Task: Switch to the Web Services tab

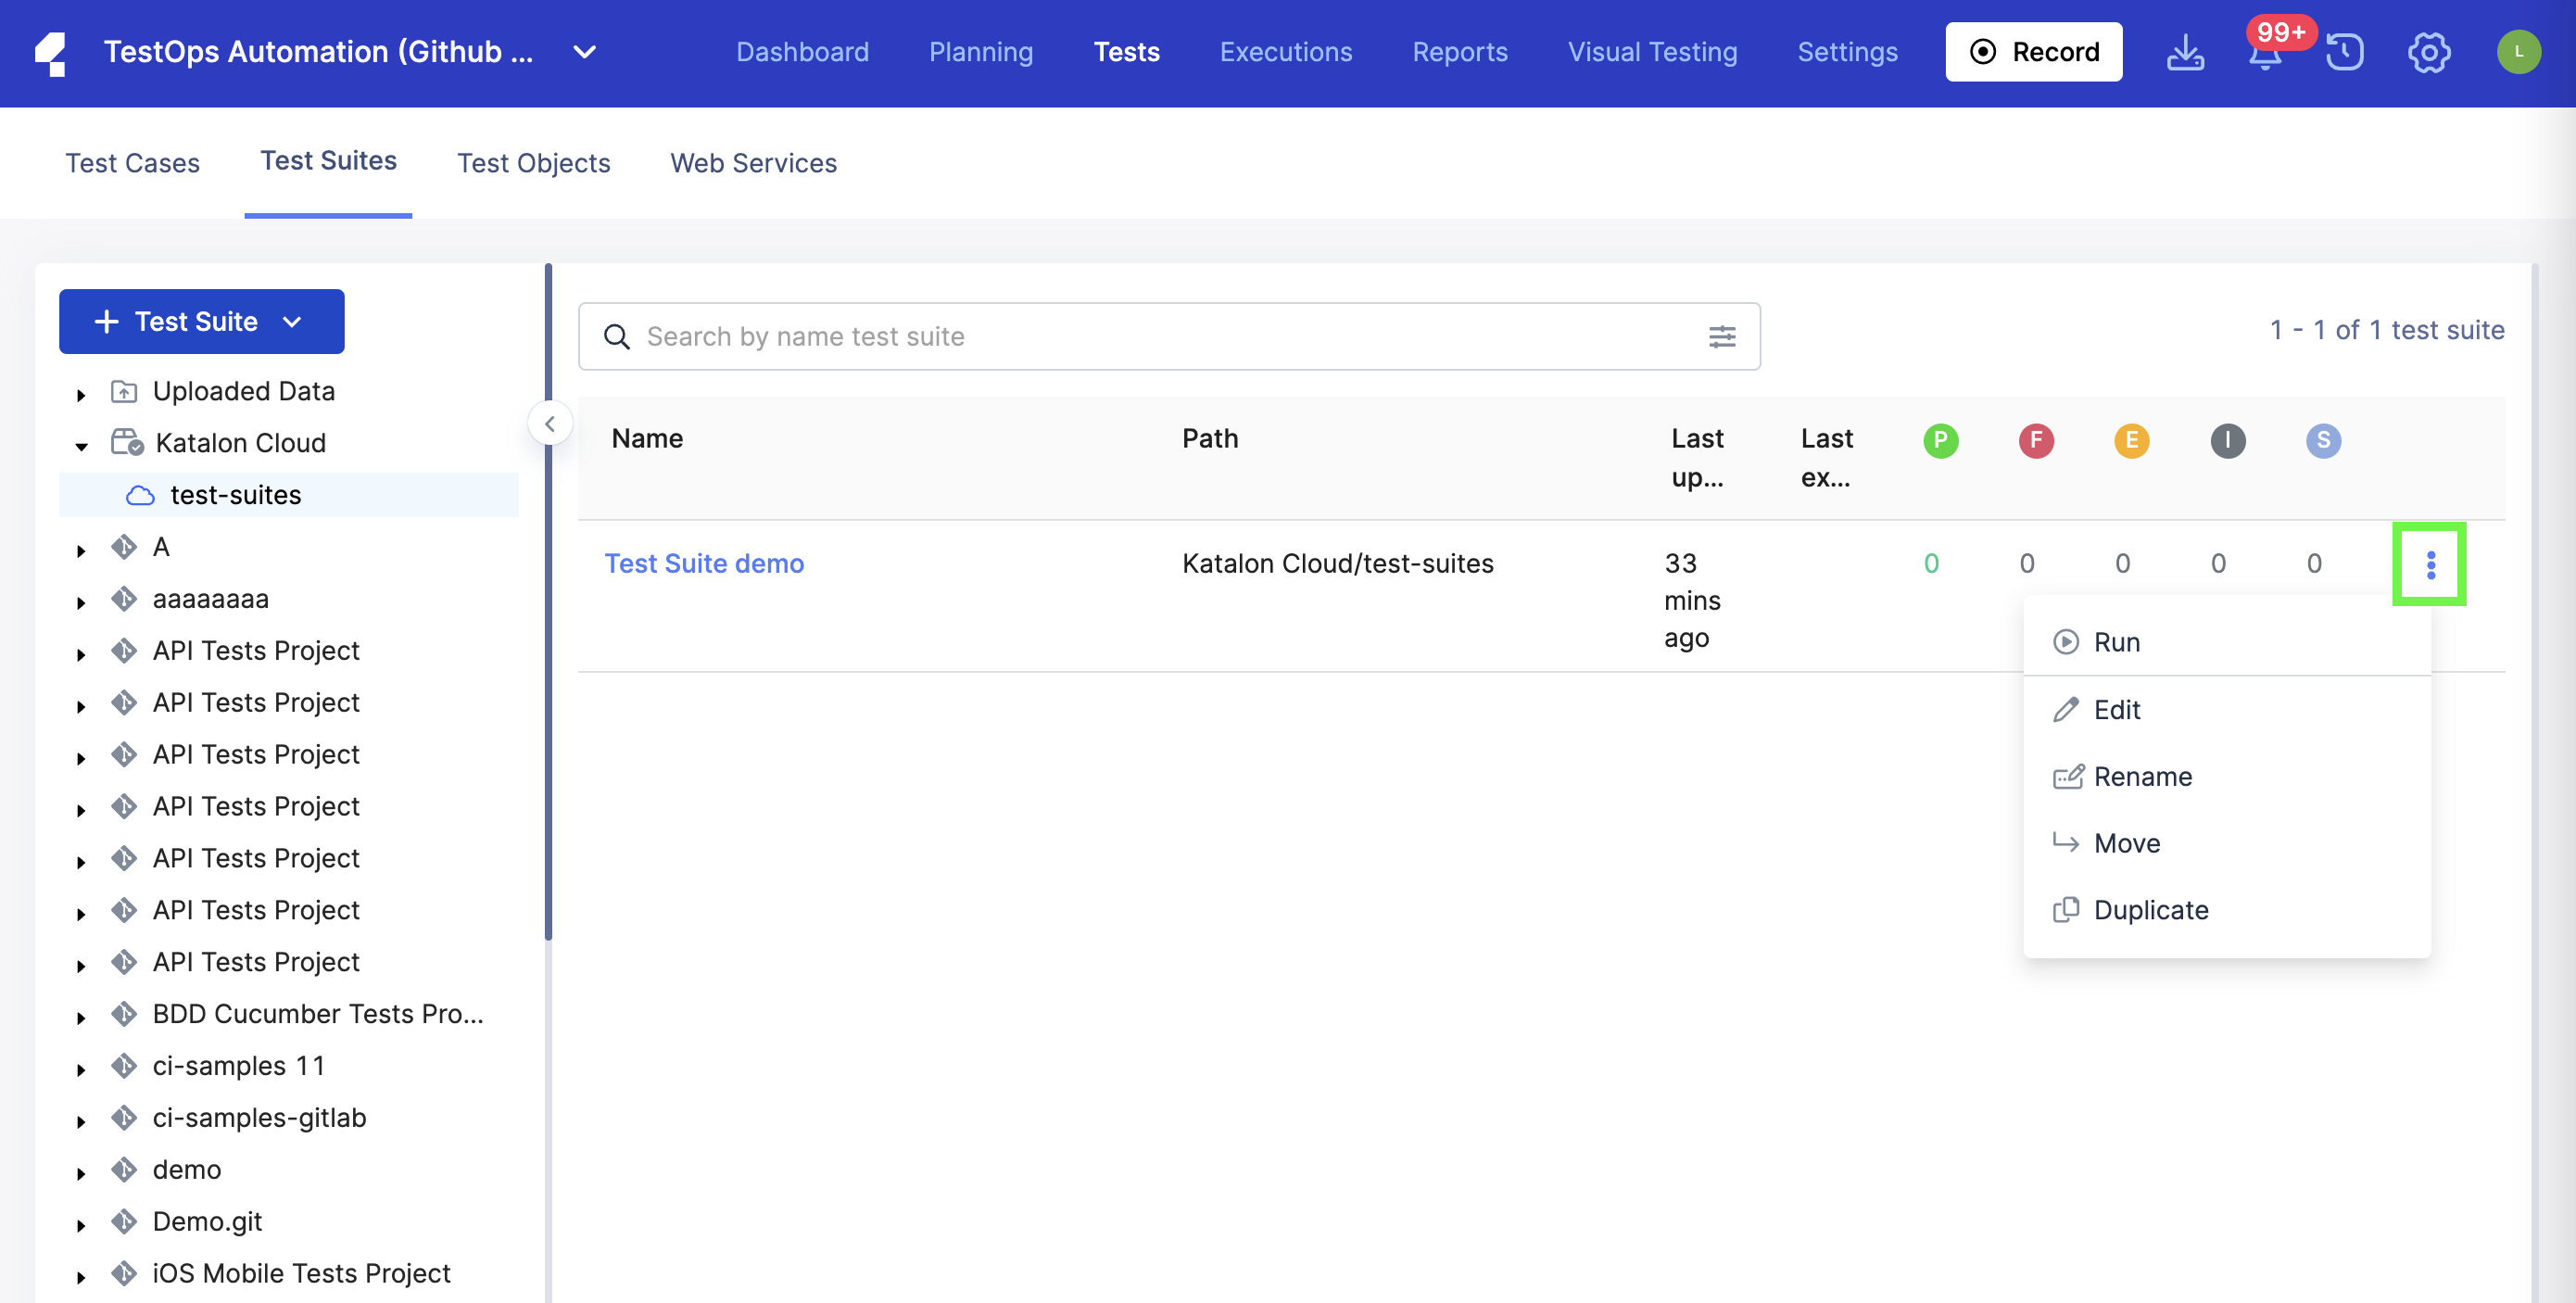Action: (753, 163)
